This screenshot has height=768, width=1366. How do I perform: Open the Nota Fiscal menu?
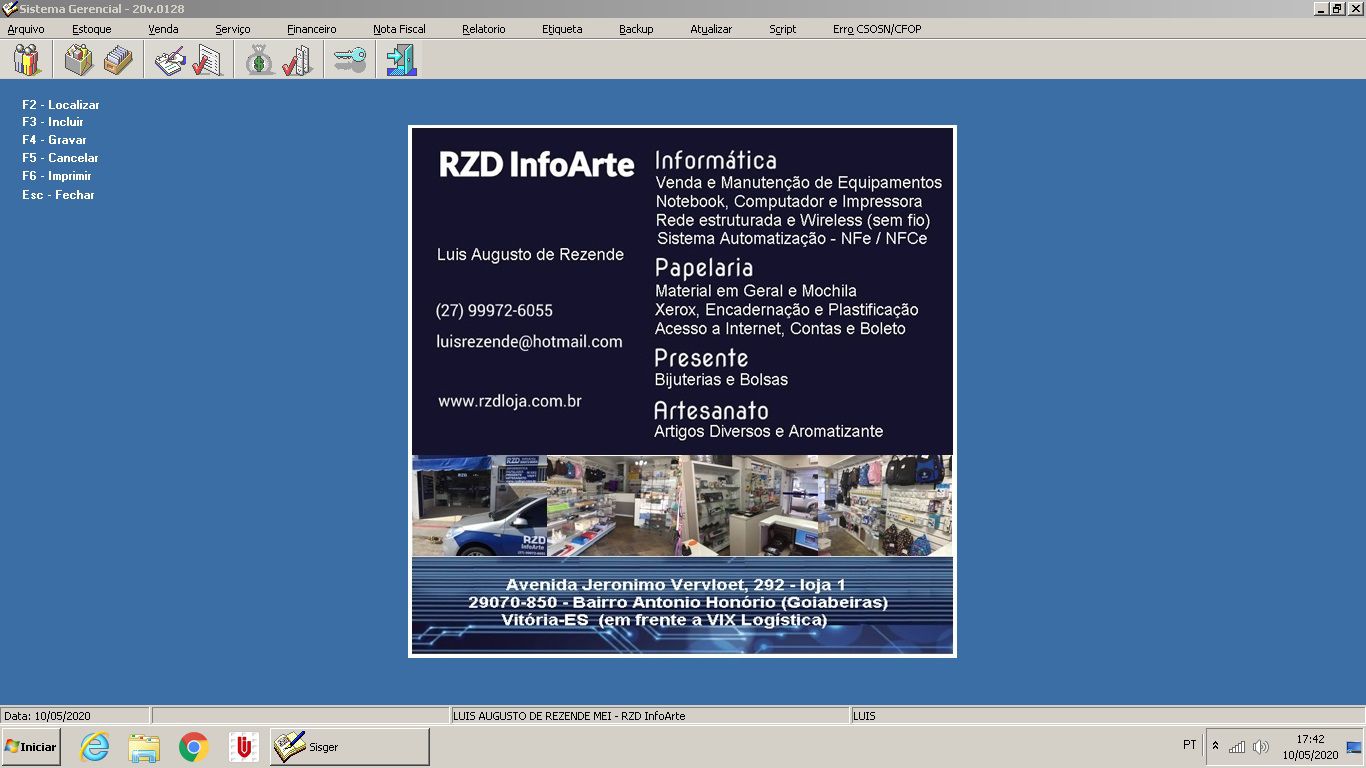tap(399, 29)
